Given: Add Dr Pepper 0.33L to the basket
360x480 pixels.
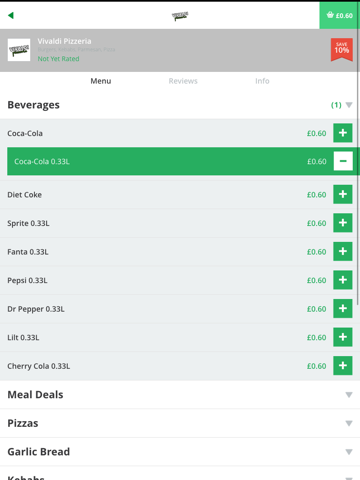Looking at the screenshot, I should click(x=343, y=309).
